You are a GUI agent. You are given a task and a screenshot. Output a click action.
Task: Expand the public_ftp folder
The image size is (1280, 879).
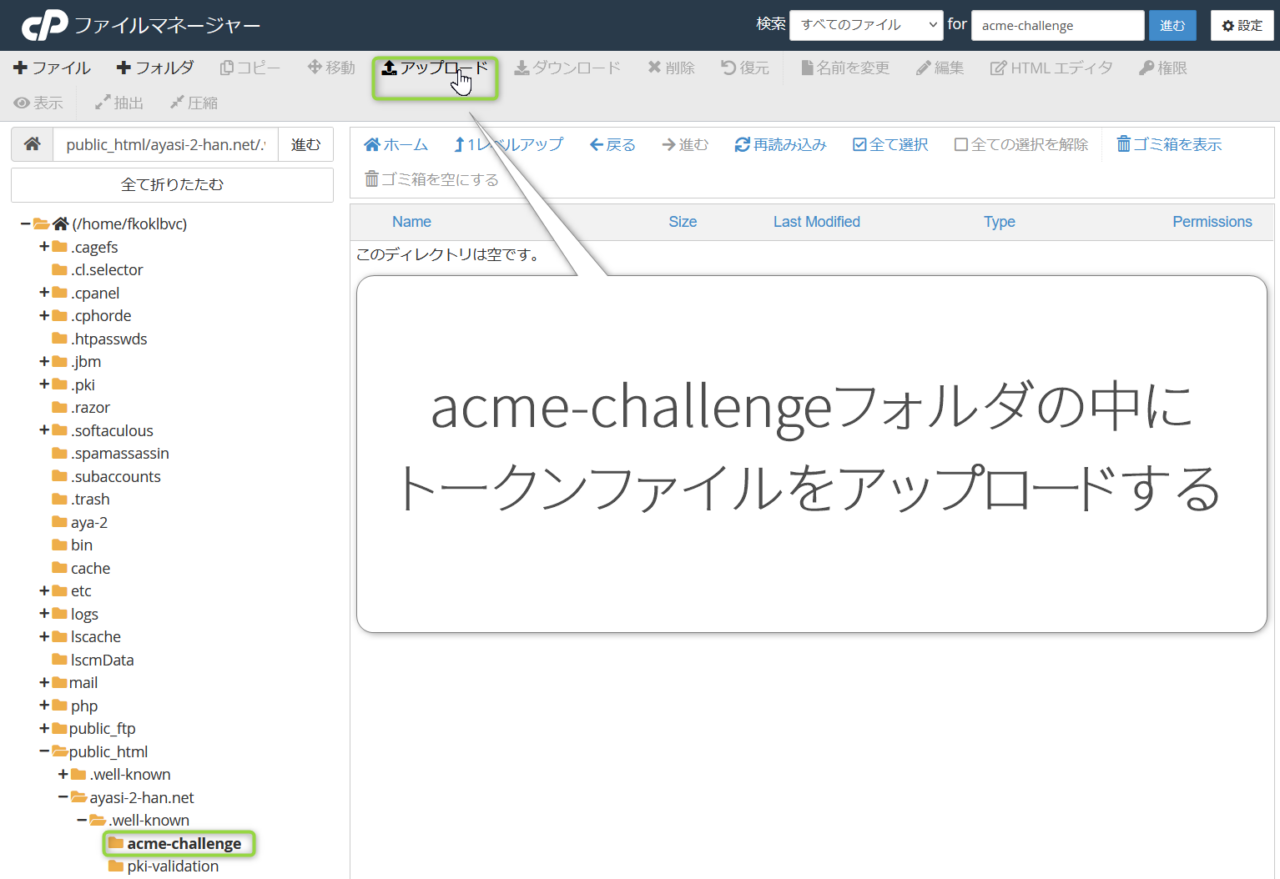[44, 729]
